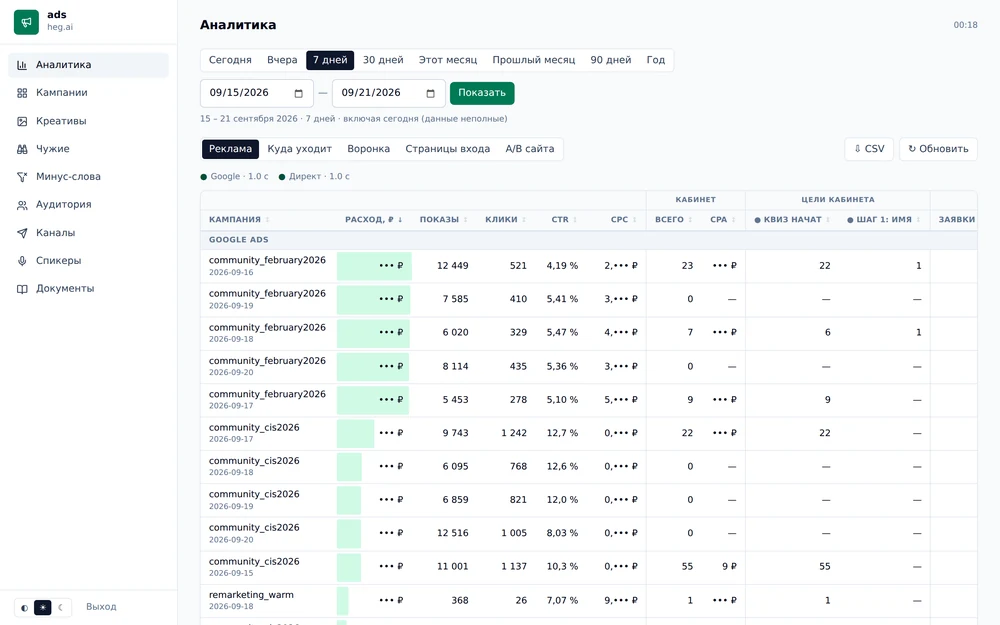Sort table by Клики column

506,219
